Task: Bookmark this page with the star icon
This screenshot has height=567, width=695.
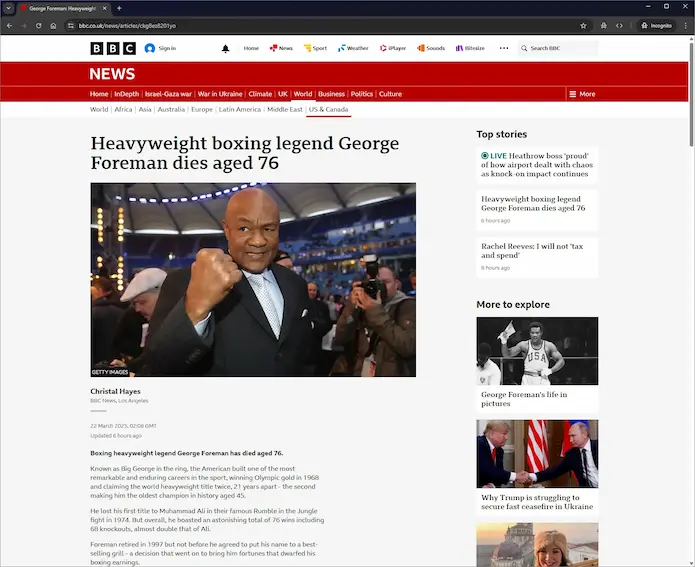Action: pyautogui.click(x=583, y=25)
